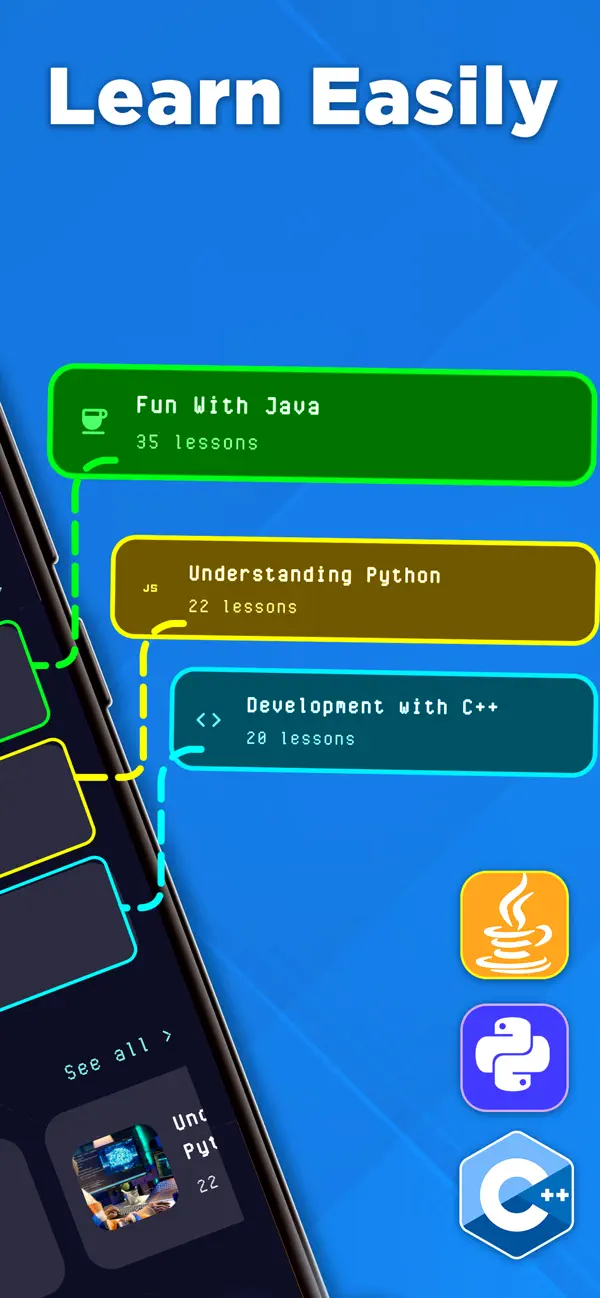600x1298 pixels.
Task: Click the code brackets icon on C++ card
Action: click(x=208, y=720)
